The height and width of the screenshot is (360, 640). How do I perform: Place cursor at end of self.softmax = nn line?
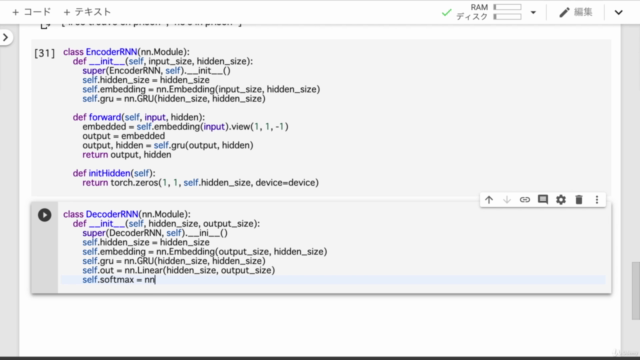(x=156, y=280)
